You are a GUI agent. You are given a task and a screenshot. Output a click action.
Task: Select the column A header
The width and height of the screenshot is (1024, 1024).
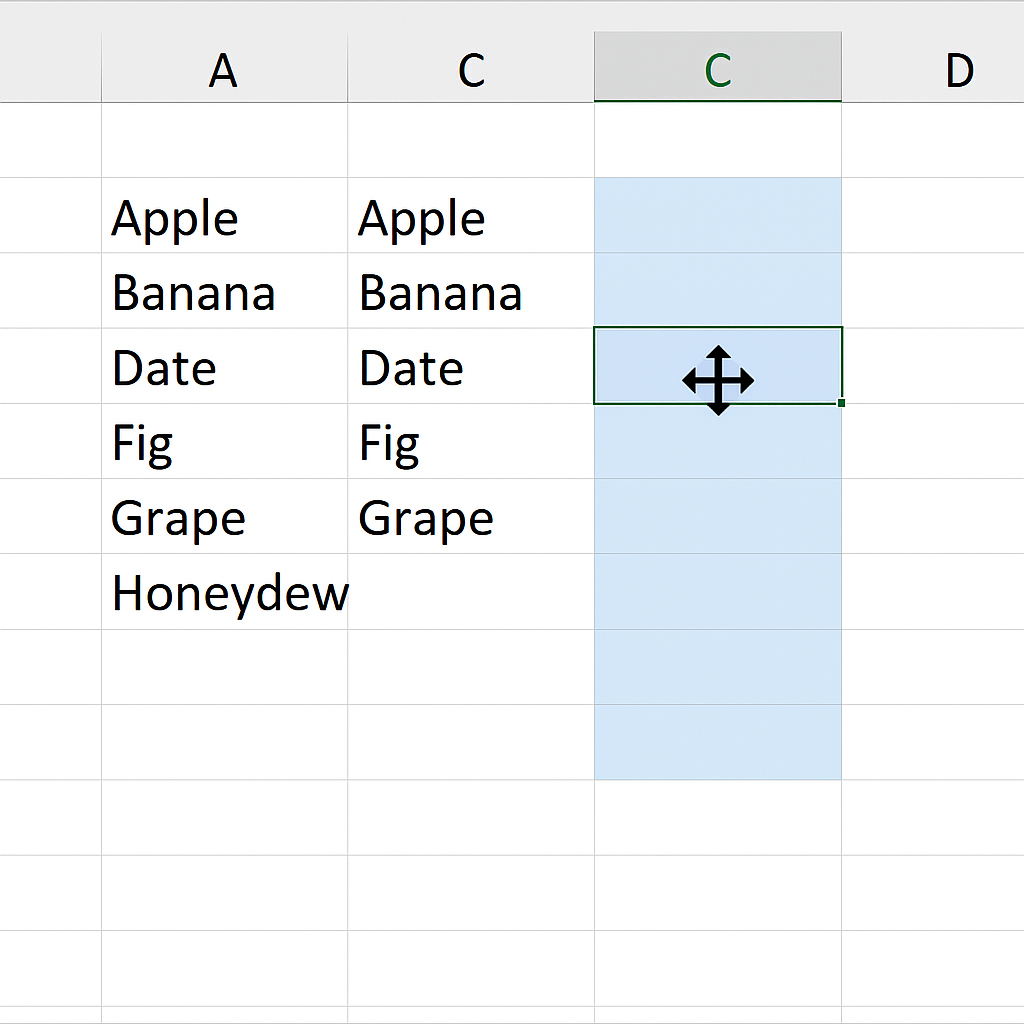pos(224,67)
